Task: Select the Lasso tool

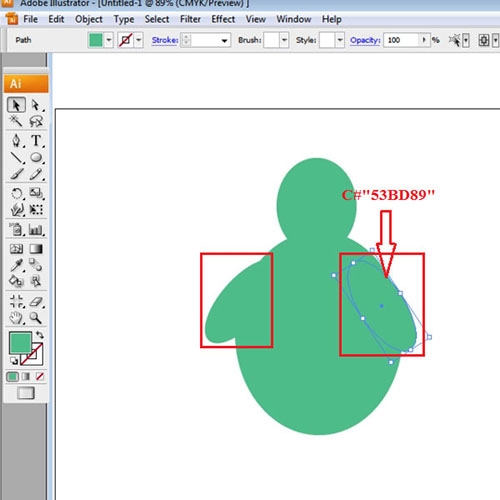Action: tap(36, 121)
